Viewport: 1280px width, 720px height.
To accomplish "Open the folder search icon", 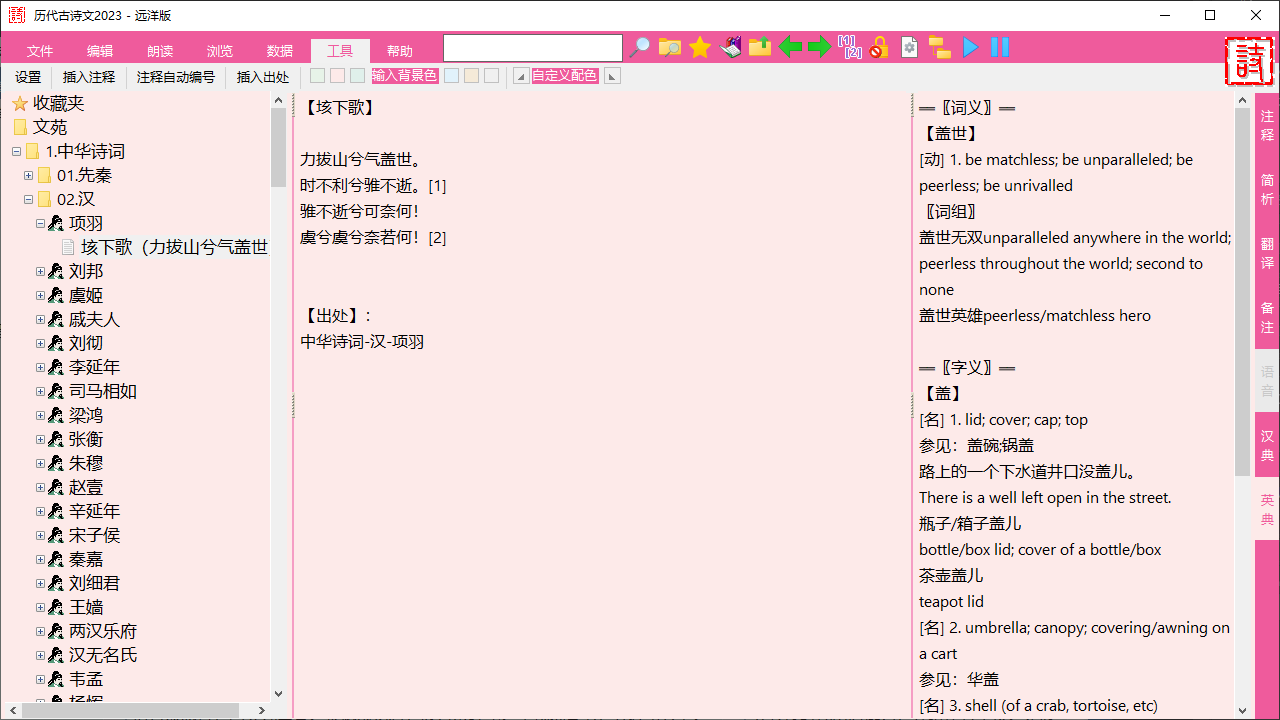I will [669, 47].
